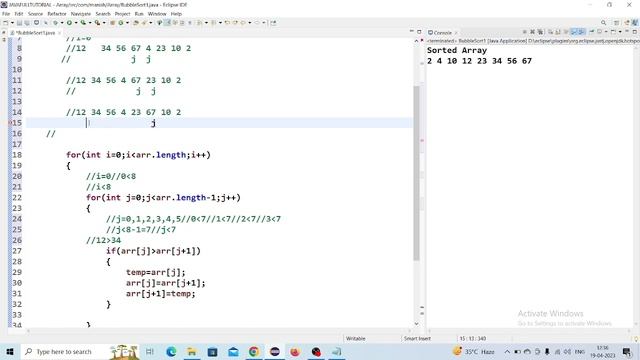The height and width of the screenshot is (360, 640).
Task: Open the New file dropdown arrow
Action: click(x=12, y=23)
